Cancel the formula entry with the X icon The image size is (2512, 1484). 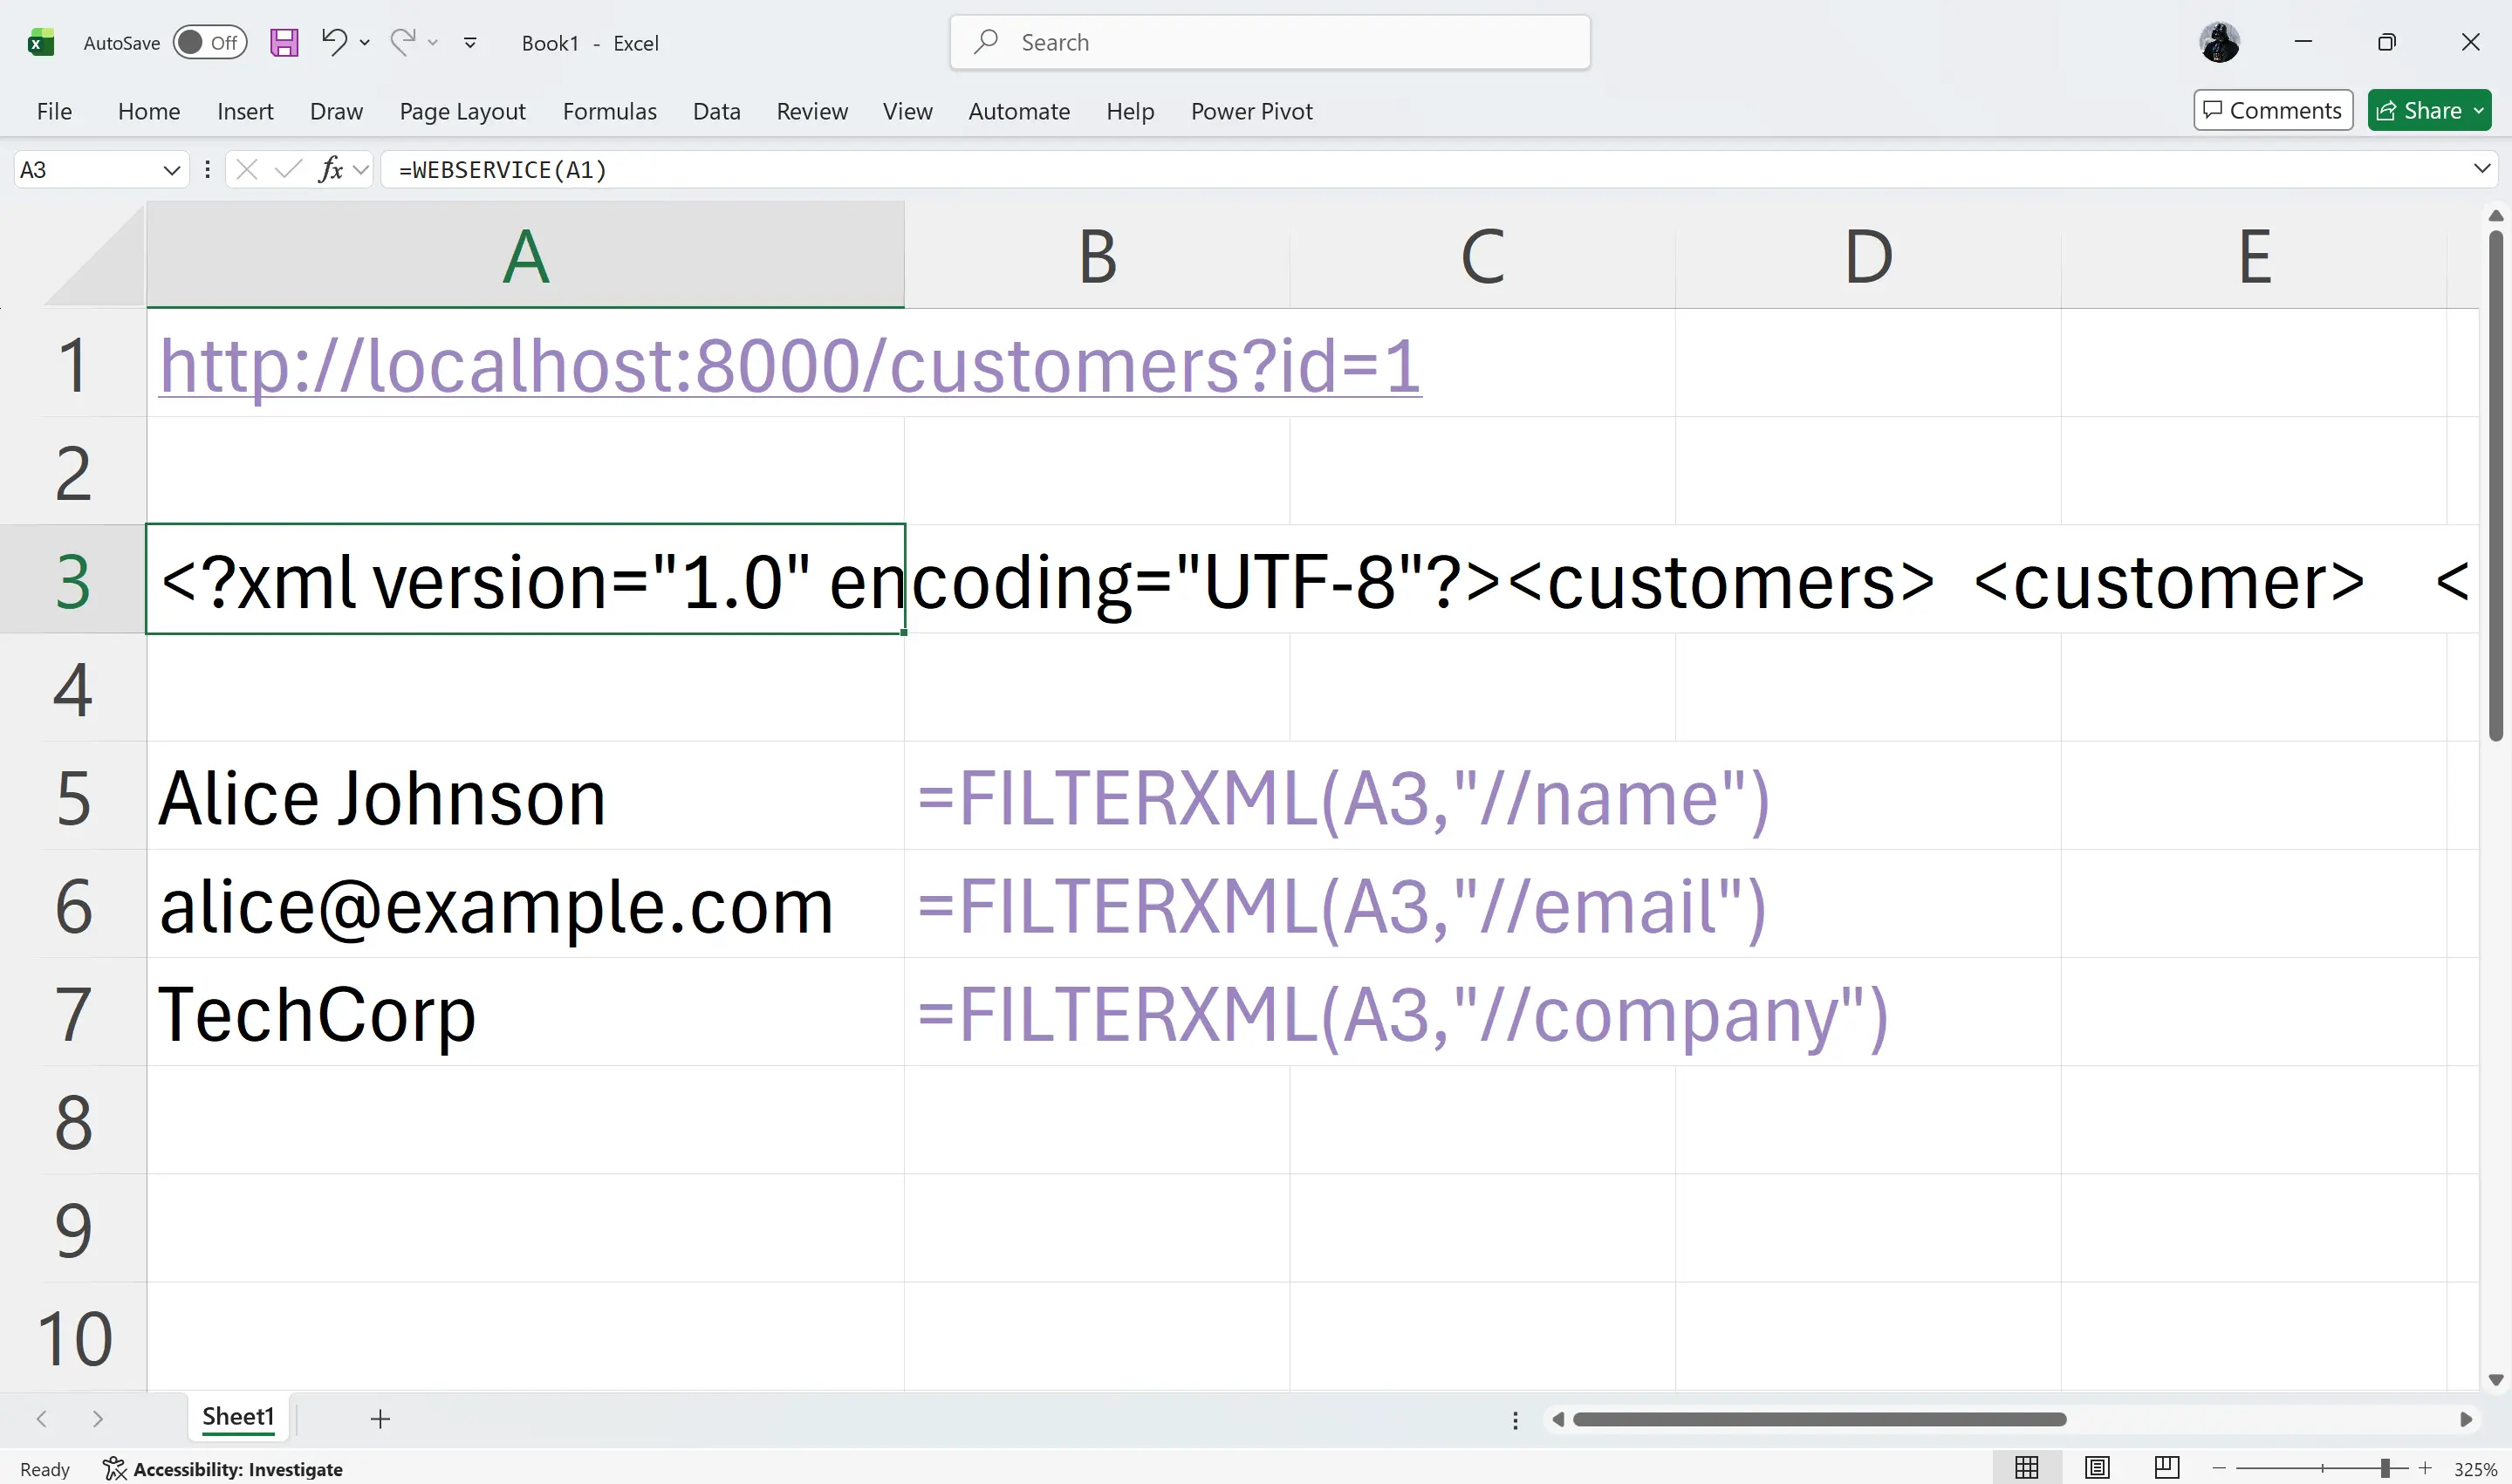point(246,169)
